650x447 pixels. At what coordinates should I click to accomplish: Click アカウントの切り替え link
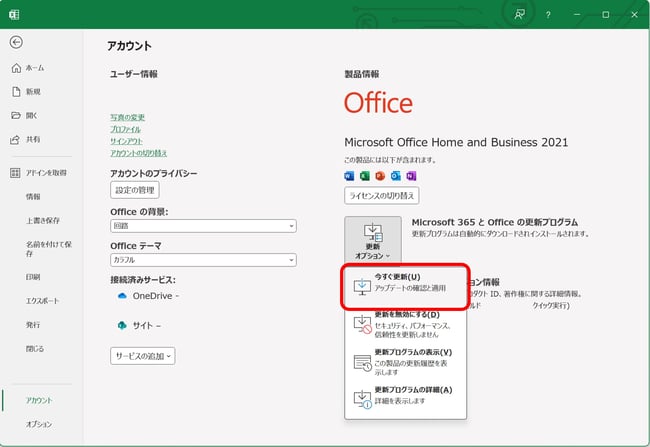point(138,153)
